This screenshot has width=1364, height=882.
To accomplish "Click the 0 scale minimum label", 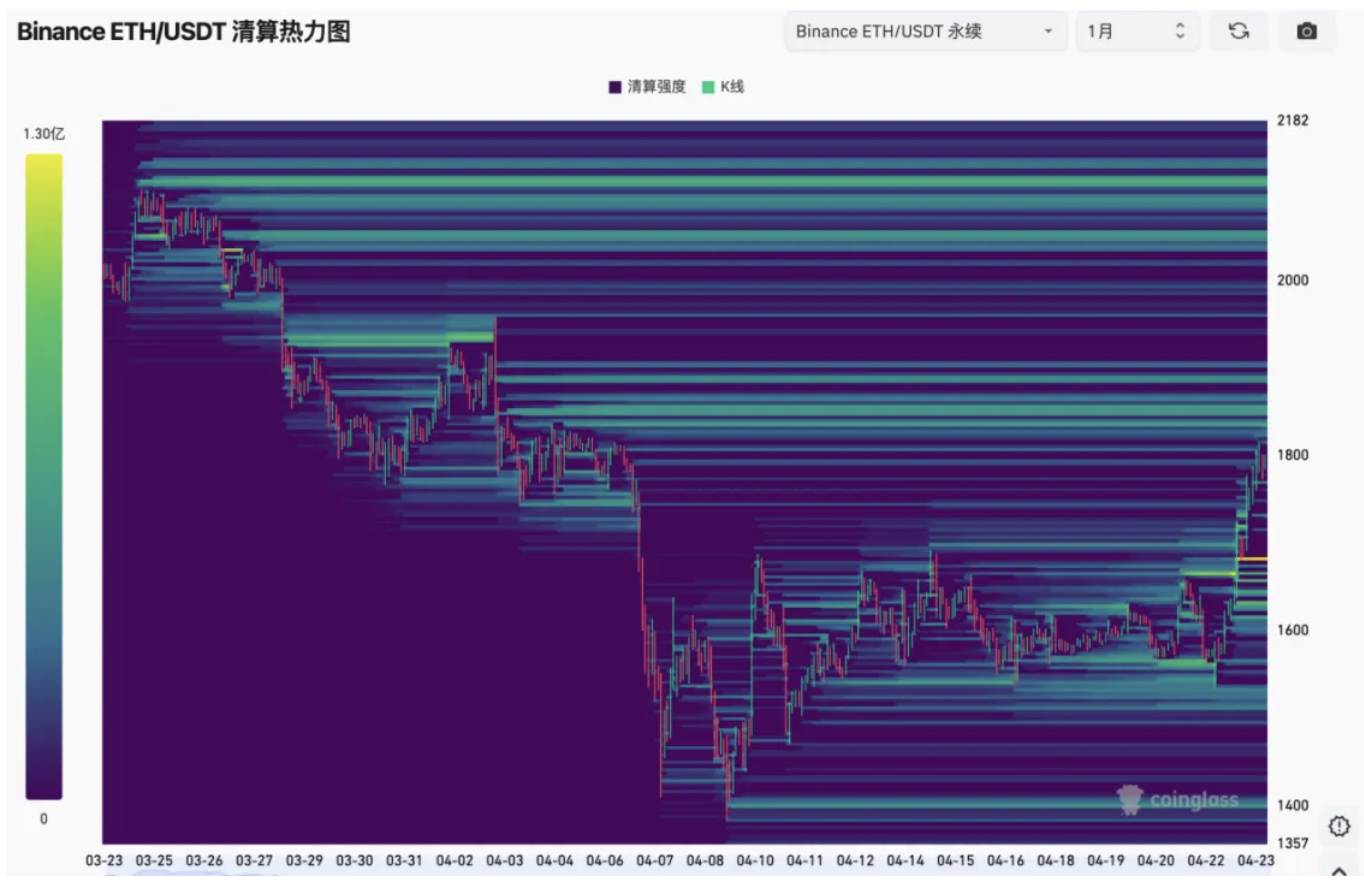I will pos(44,819).
